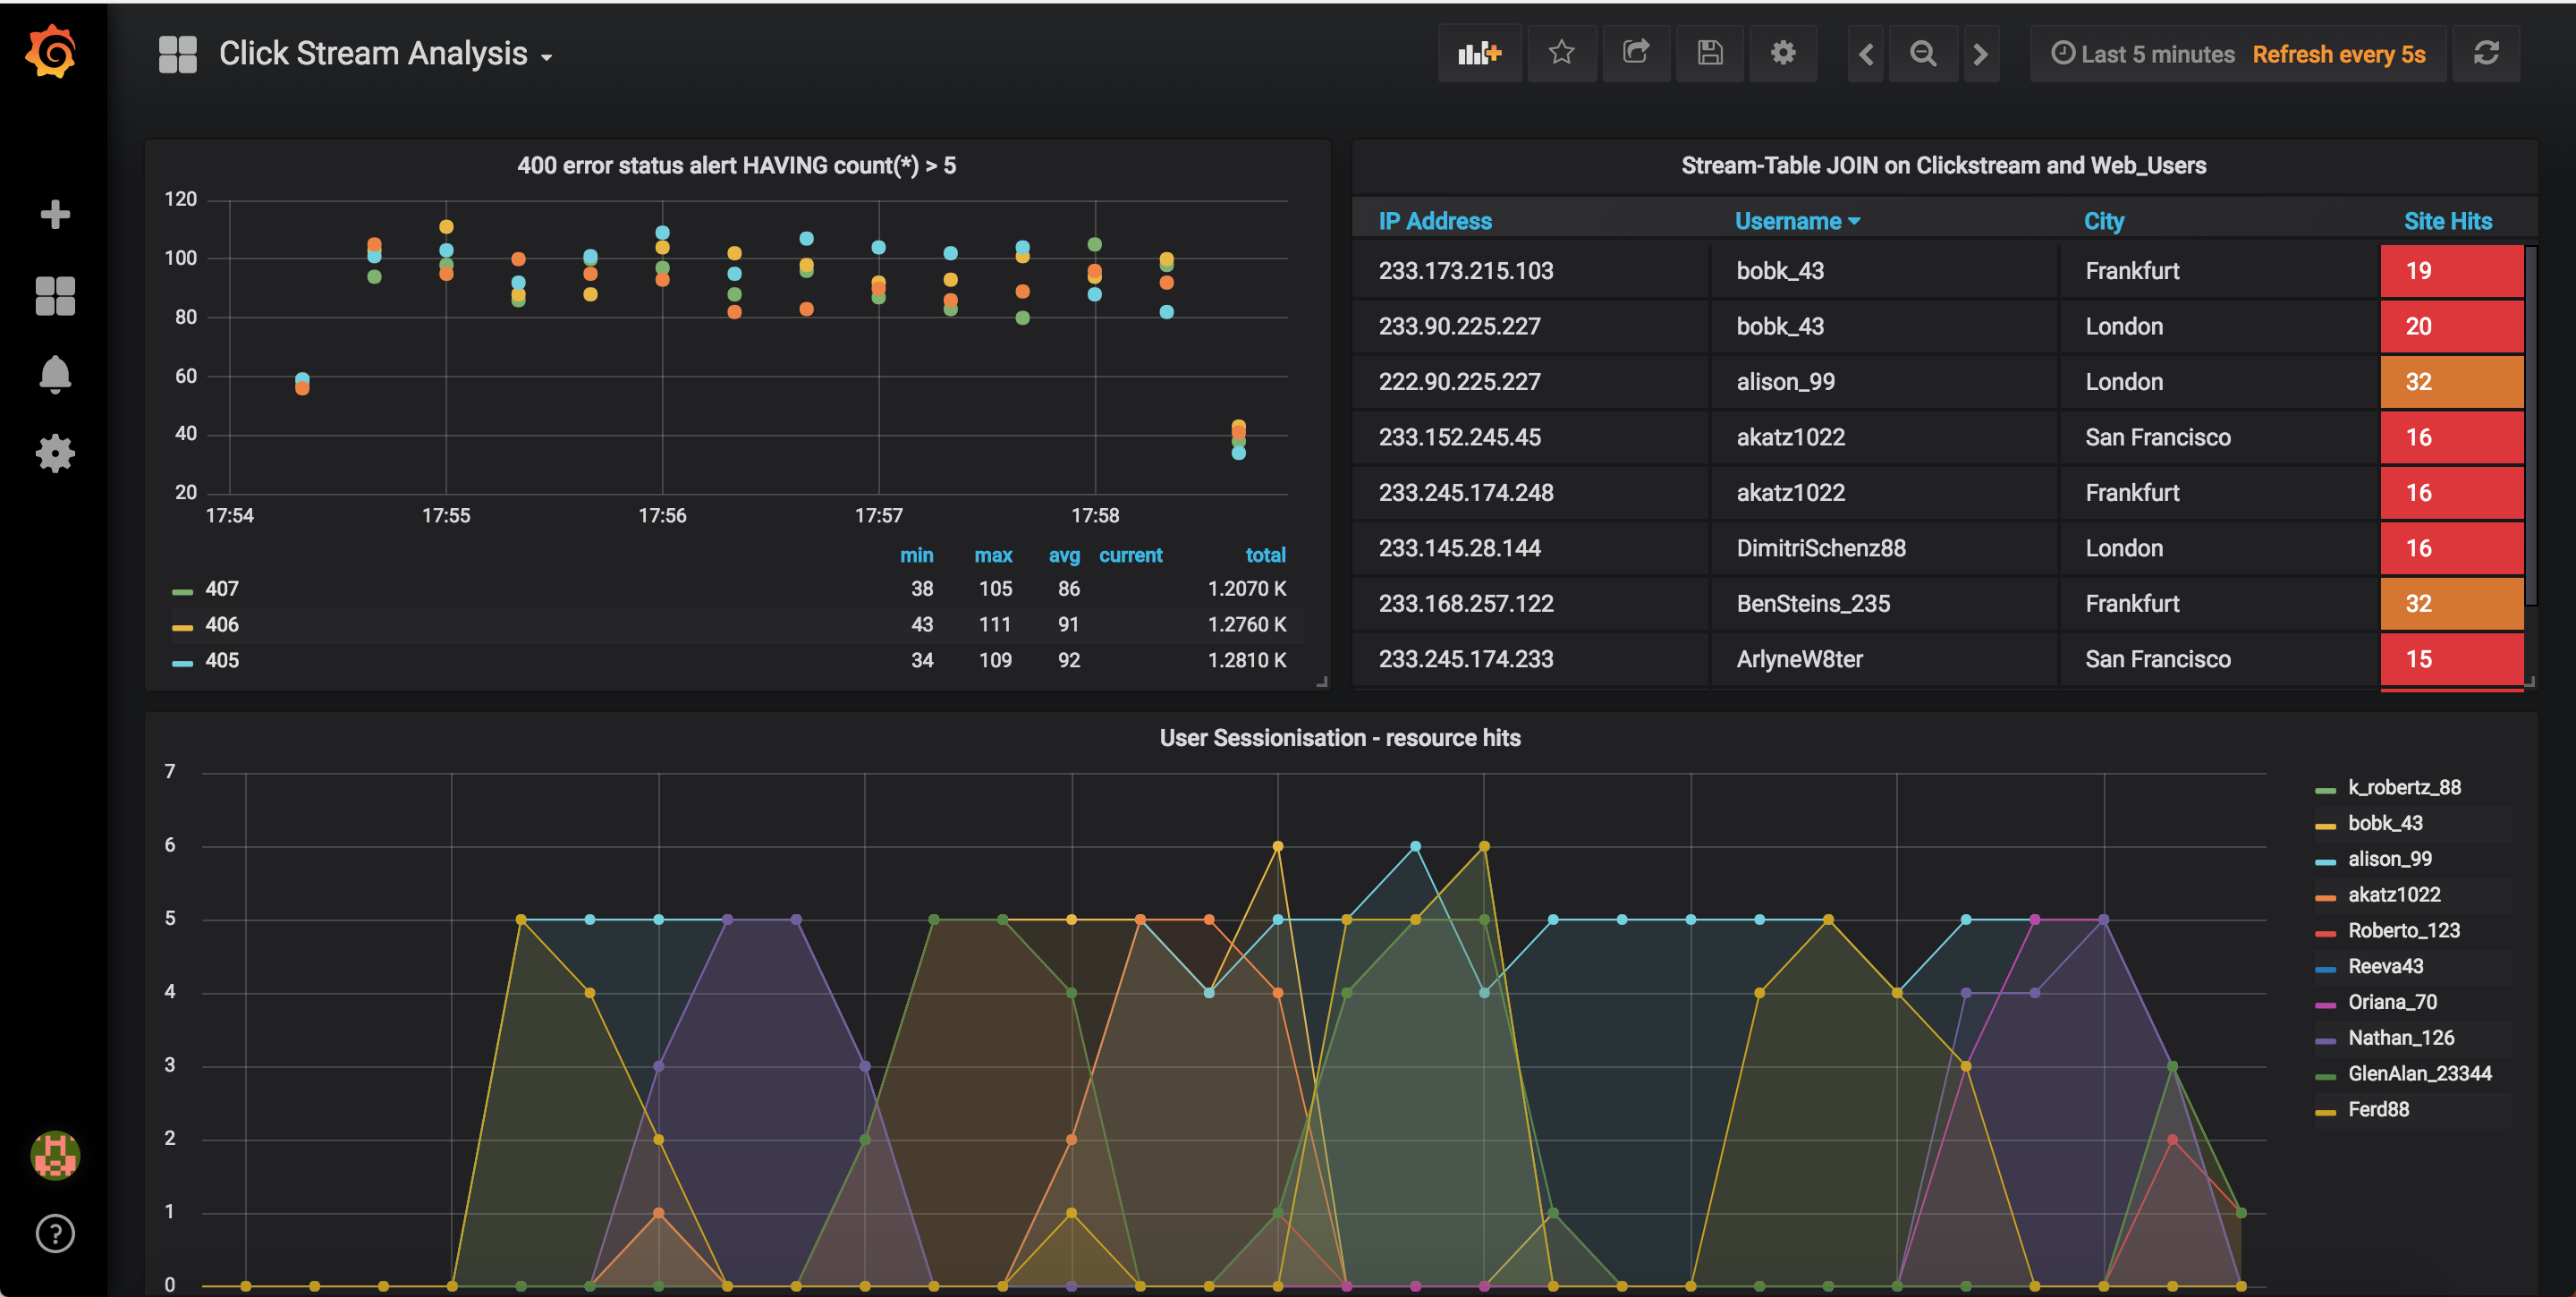Viewport: 2576px width, 1297px height.
Task: Toggle series 407 in legend
Action: (222, 589)
